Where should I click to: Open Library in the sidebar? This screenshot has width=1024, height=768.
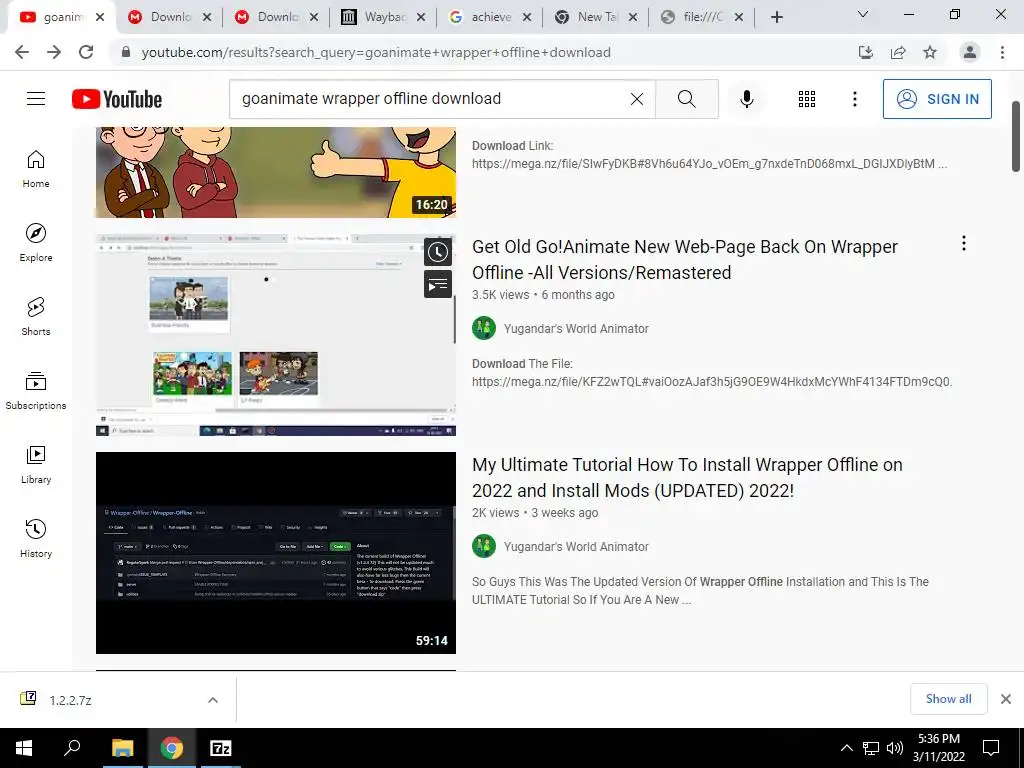coord(36,465)
